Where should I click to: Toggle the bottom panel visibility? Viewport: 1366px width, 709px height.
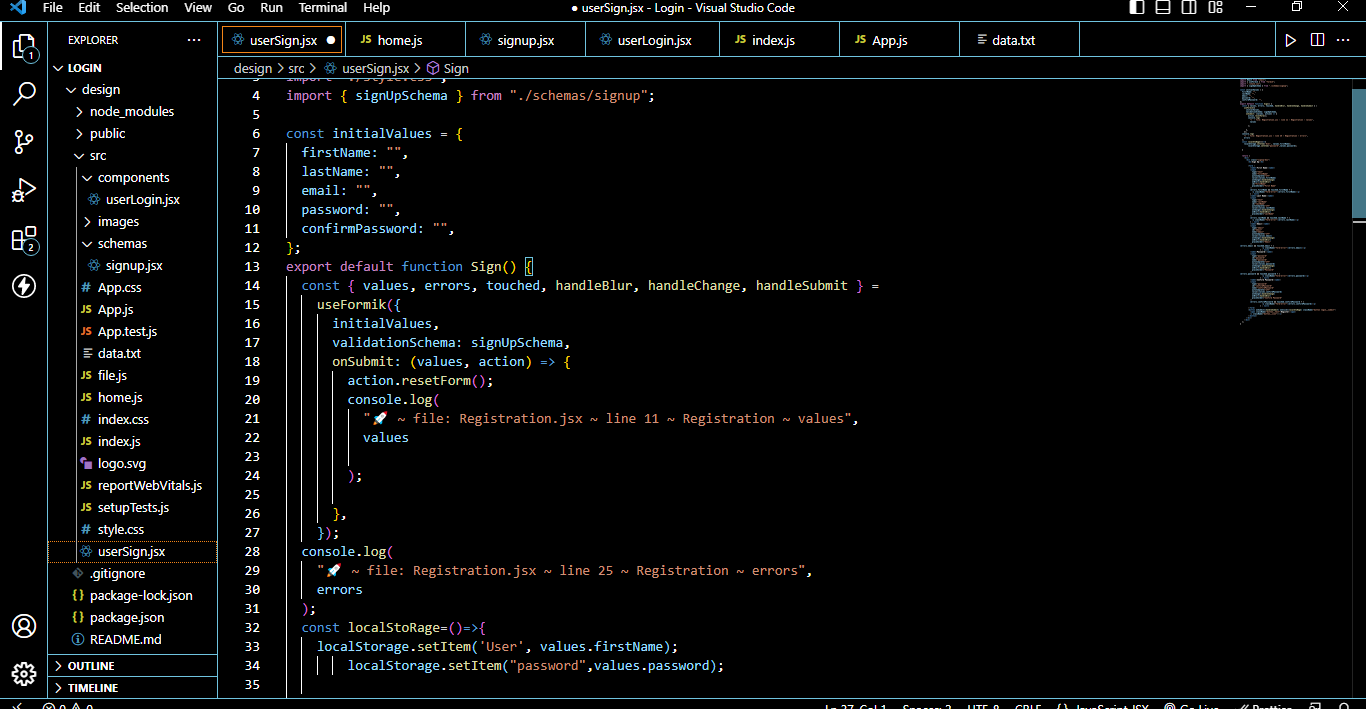[1163, 8]
